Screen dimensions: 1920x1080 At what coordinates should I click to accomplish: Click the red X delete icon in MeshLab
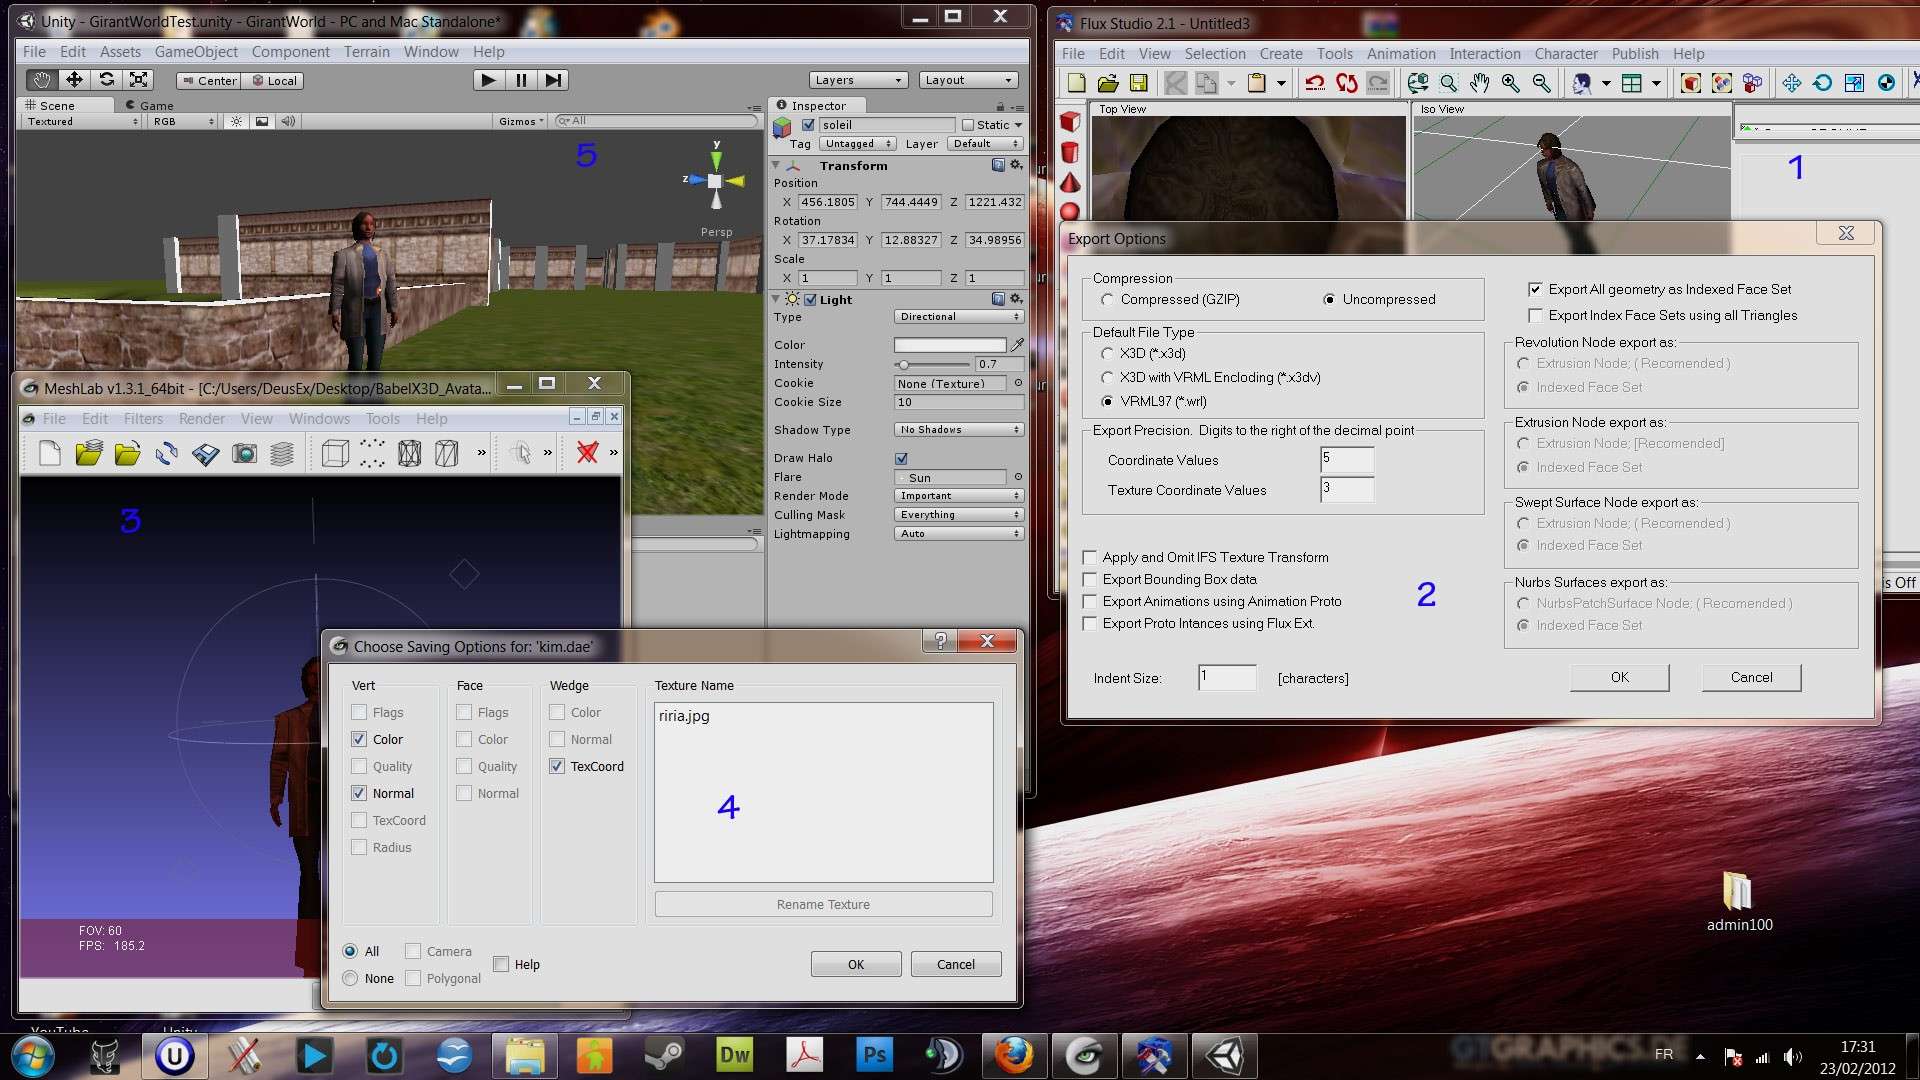click(x=587, y=453)
